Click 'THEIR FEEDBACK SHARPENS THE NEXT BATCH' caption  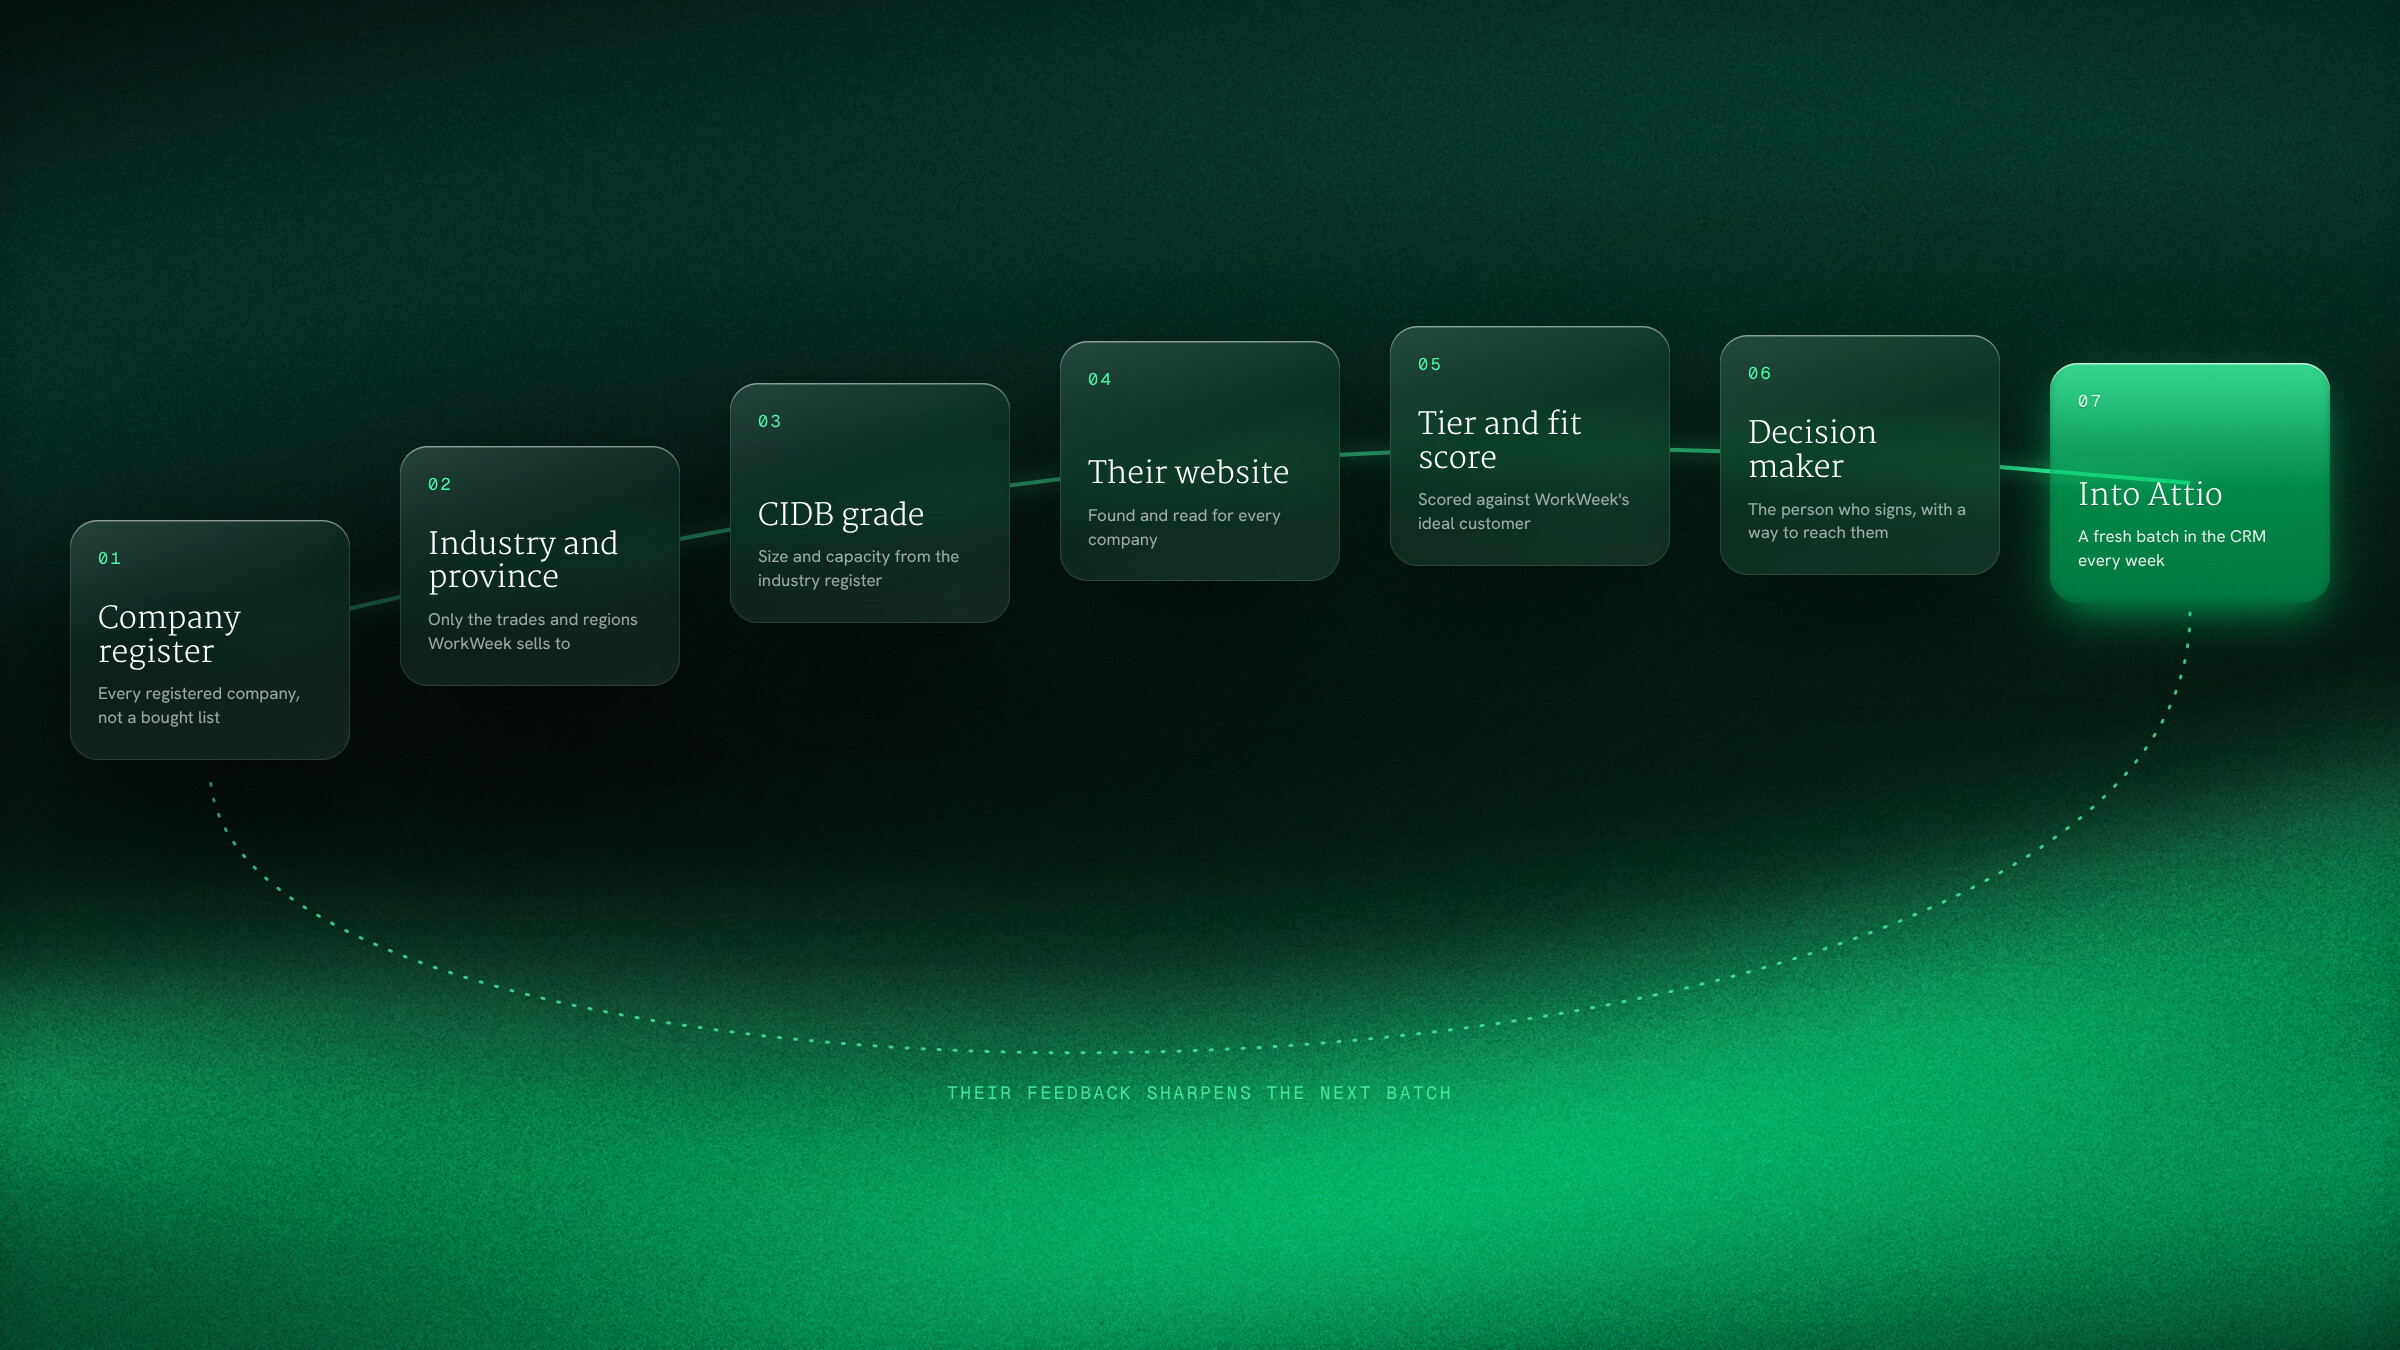coord(1199,1093)
